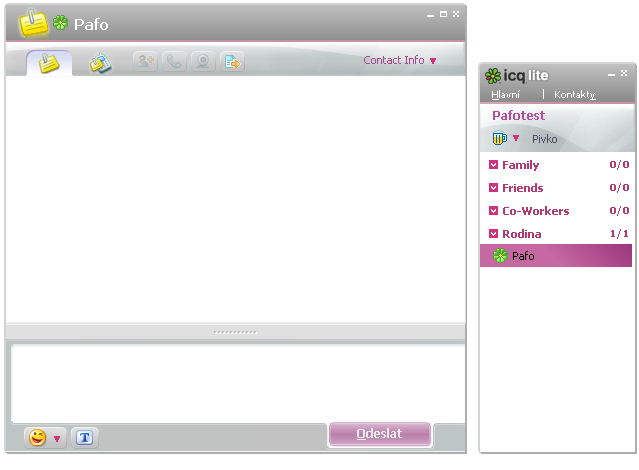Click the Pafotest user name
The height and width of the screenshot is (470, 639).
(518, 115)
